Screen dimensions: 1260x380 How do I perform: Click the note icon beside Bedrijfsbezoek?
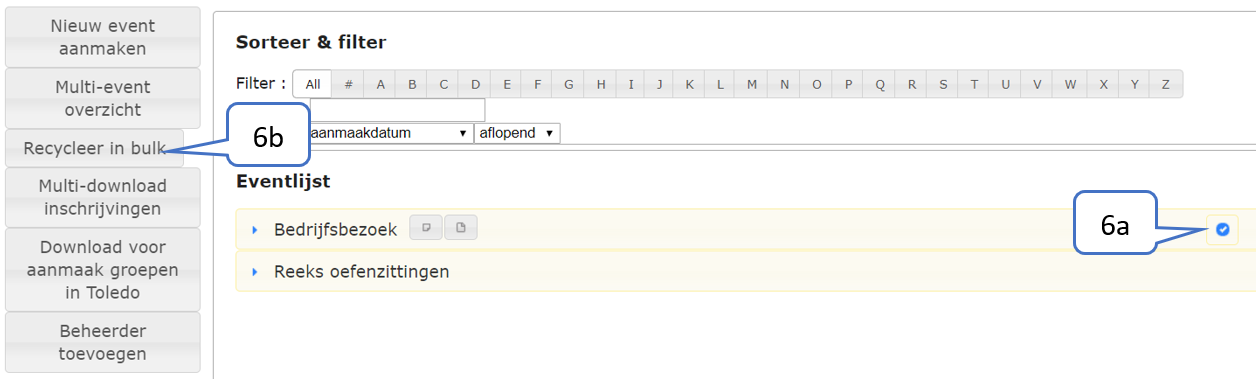(426, 228)
